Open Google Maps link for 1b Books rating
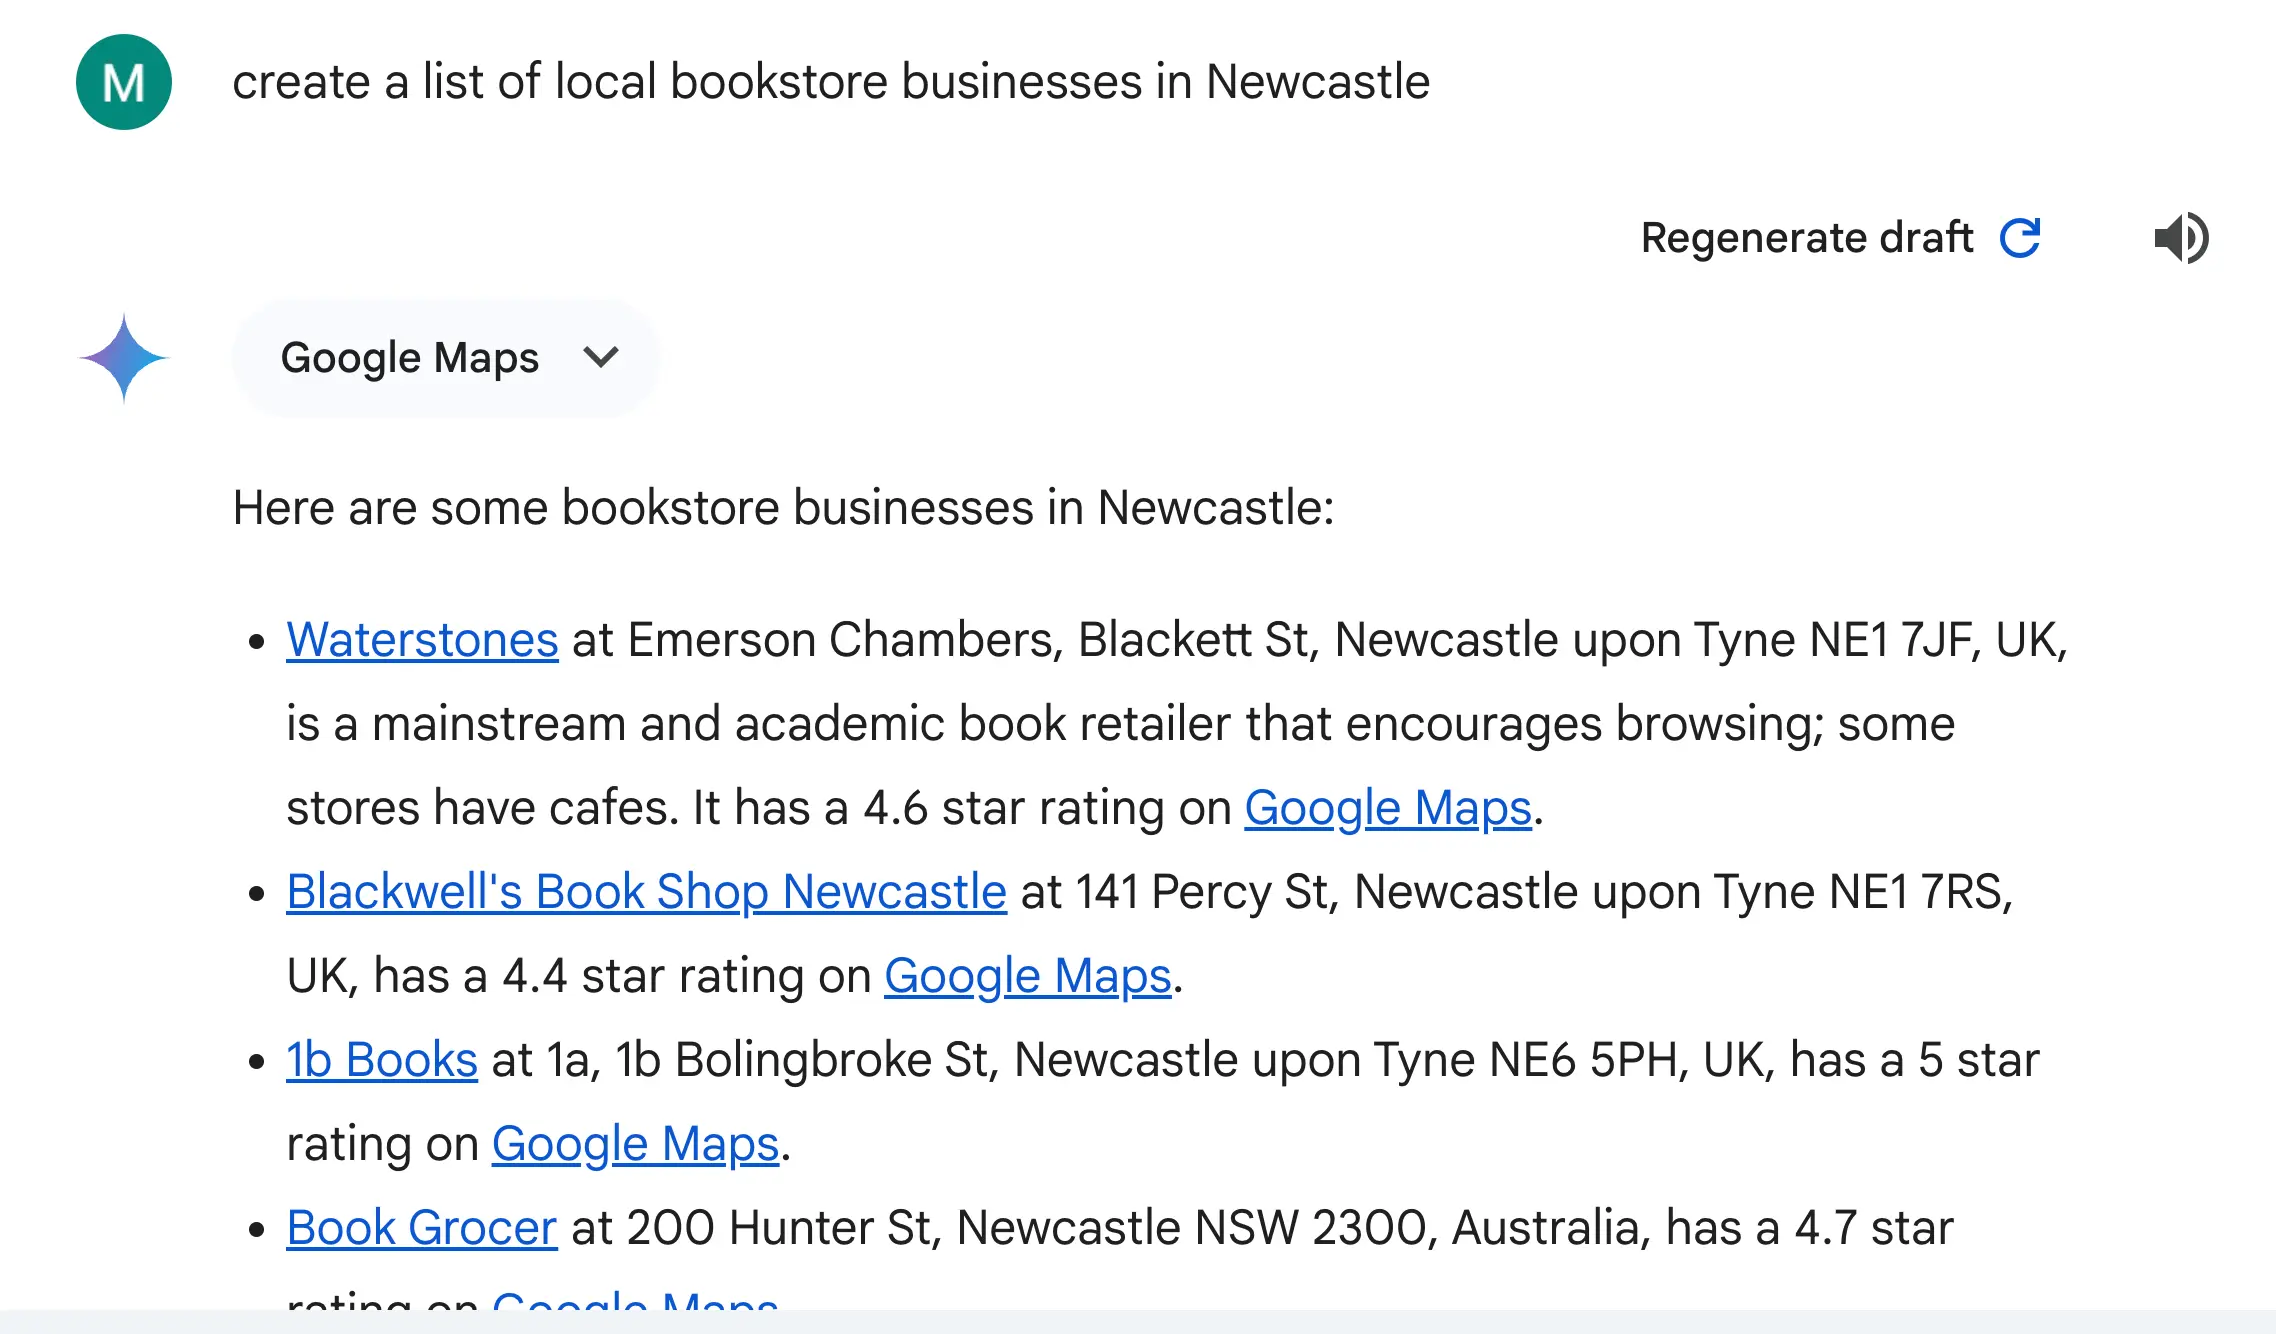Image resolution: width=2276 pixels, height=1334 pixels. (x=635, y=1144)
